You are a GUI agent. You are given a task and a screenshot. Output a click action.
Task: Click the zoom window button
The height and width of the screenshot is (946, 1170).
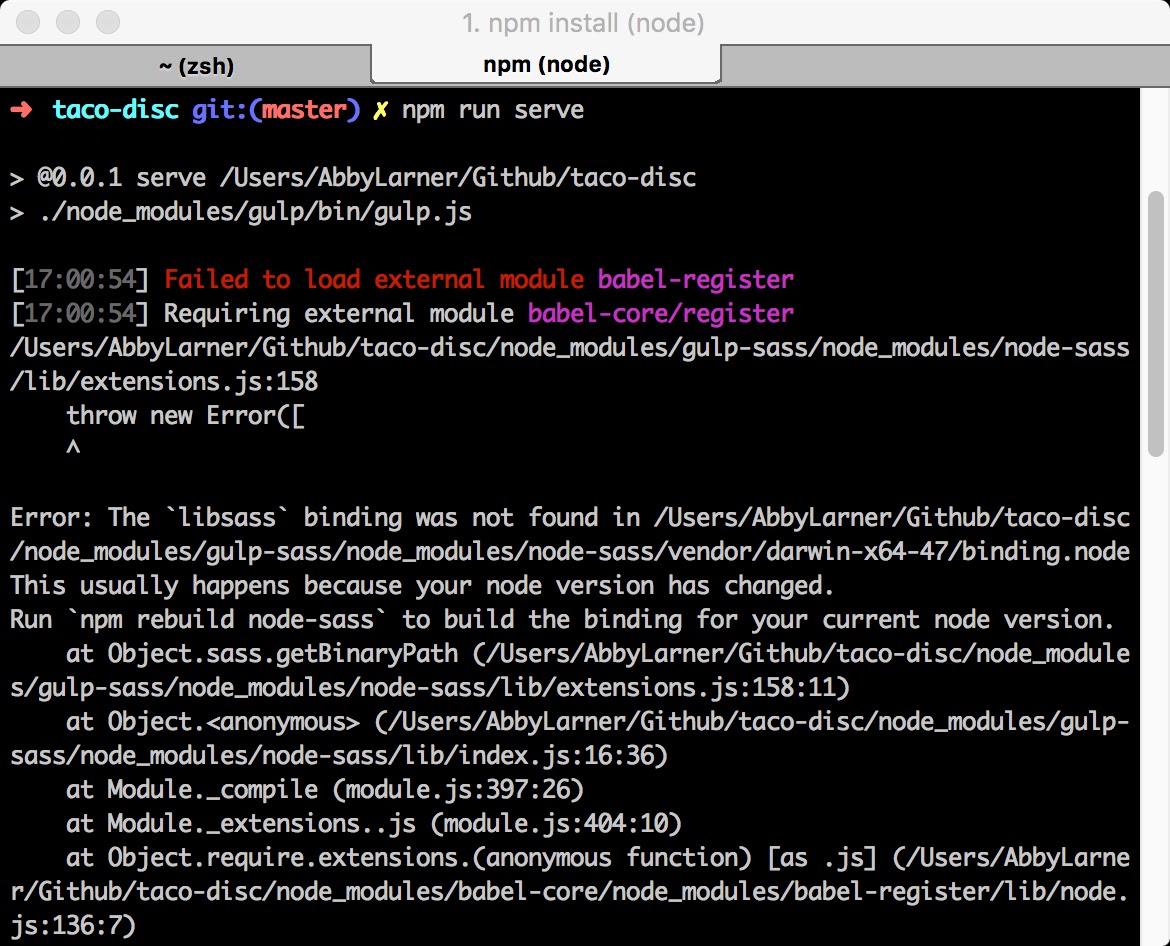108,22
